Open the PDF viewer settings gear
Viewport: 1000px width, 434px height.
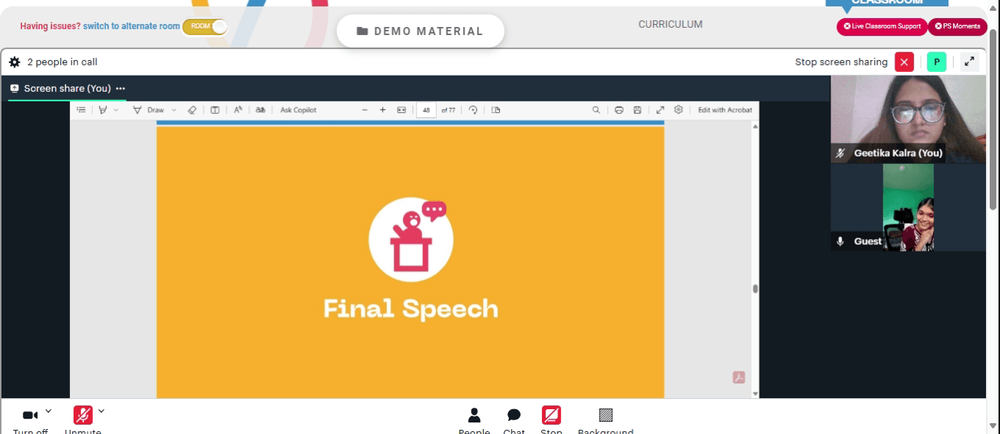click(679, 110)
